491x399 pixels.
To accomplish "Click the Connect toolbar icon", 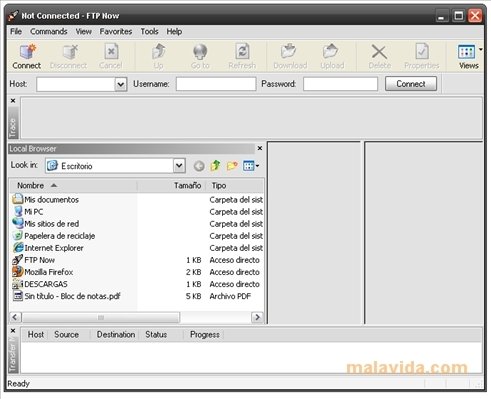I will point(27,52).
